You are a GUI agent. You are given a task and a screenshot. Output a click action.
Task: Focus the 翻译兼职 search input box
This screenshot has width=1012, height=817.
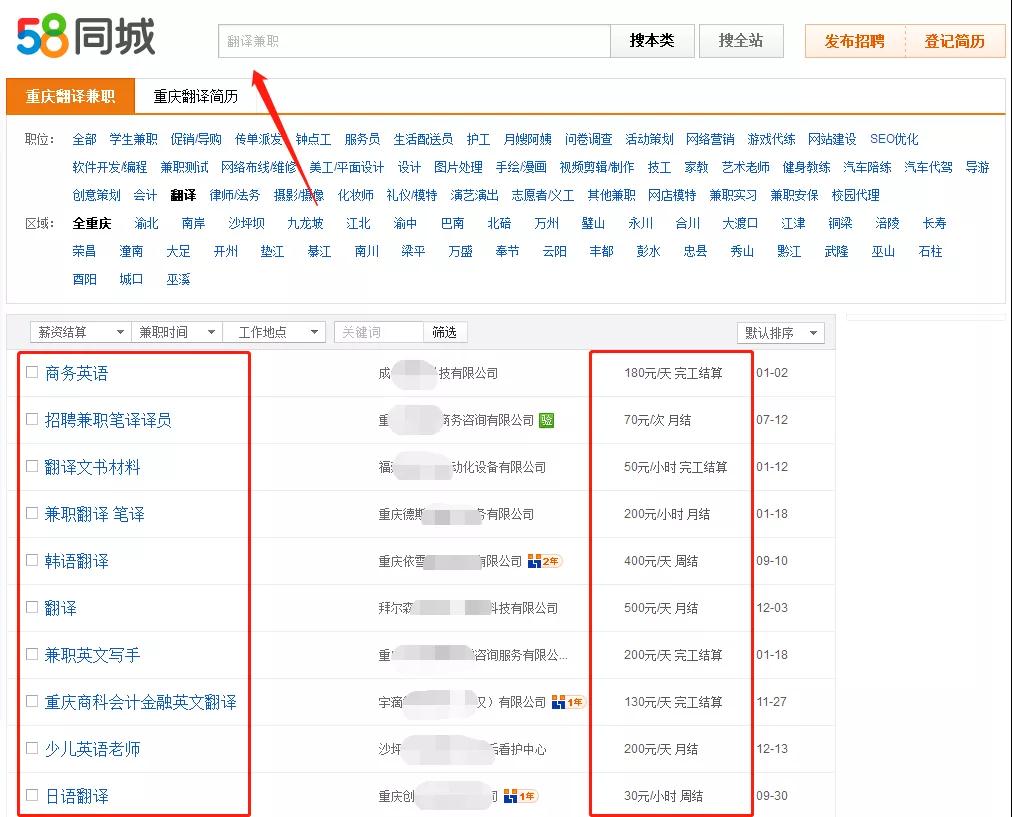point(414,41)
